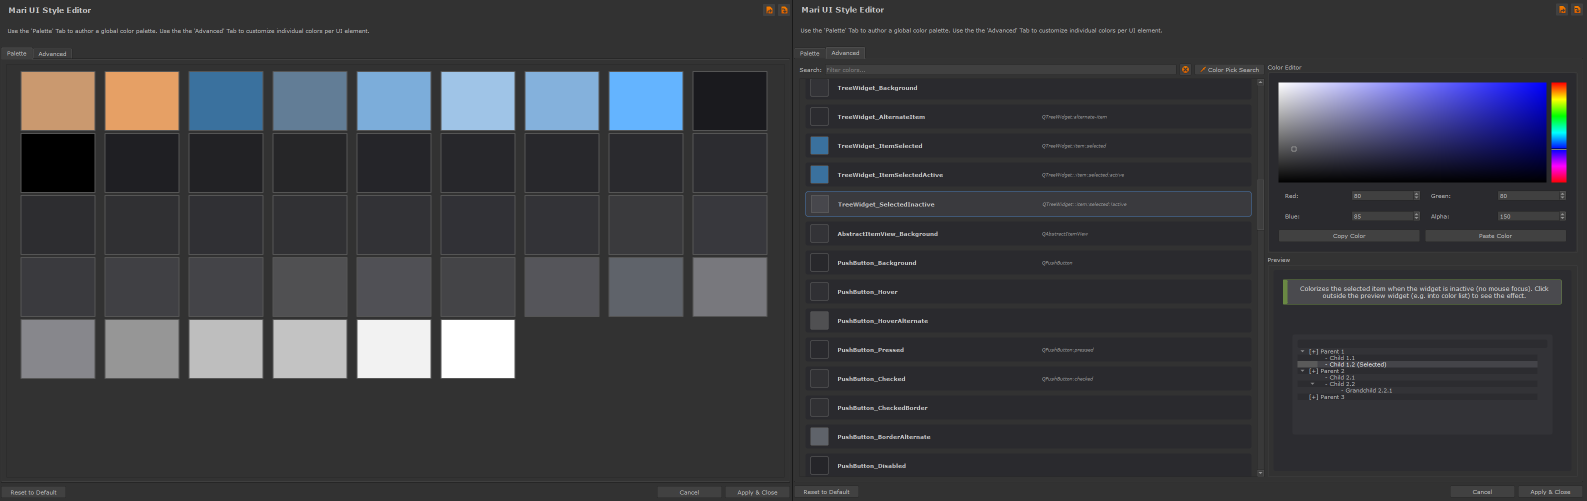Pick the pure white swatch in the palette grid
Image resolution: width=1587 pixels, height=501 pixels.
pos(478,349)
